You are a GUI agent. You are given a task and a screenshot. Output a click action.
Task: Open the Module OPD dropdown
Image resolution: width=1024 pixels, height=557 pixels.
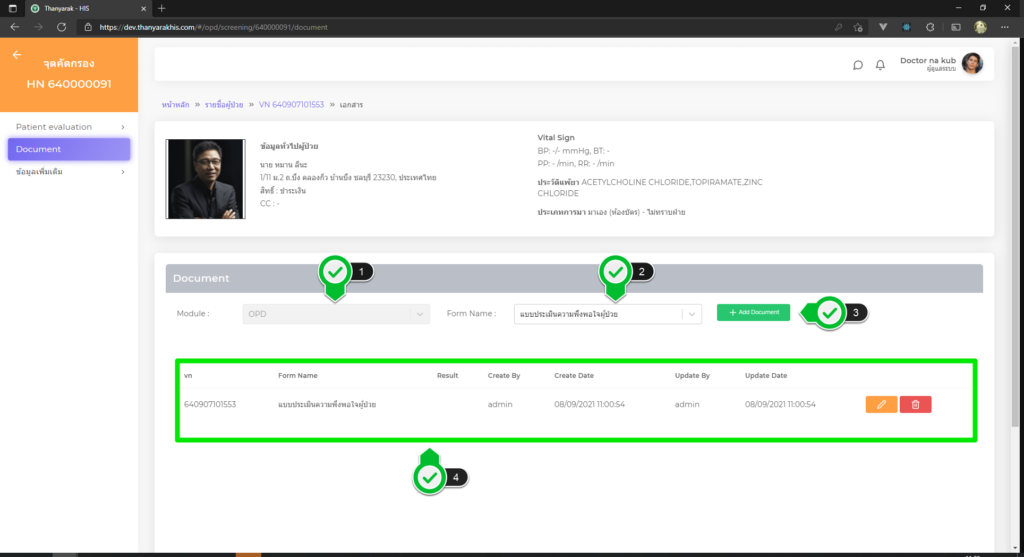pyautogui.click(x=336, y=314)
